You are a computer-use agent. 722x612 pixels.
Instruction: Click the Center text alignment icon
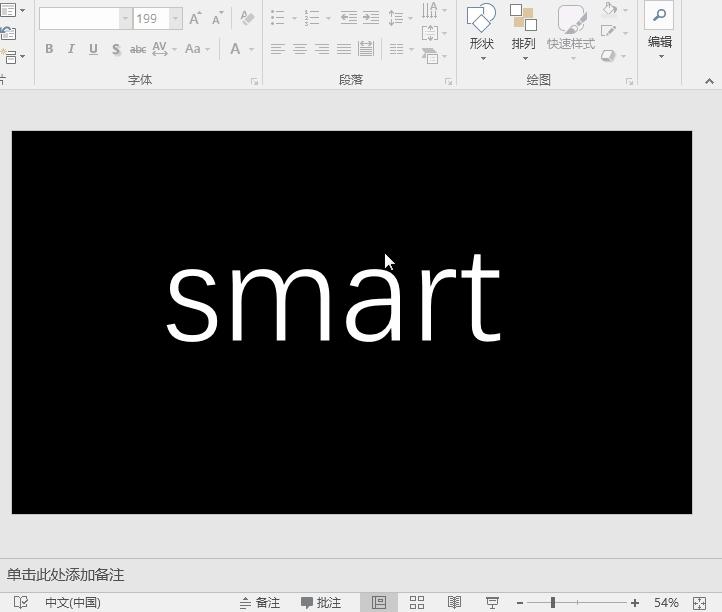click(x=299, y=49)
